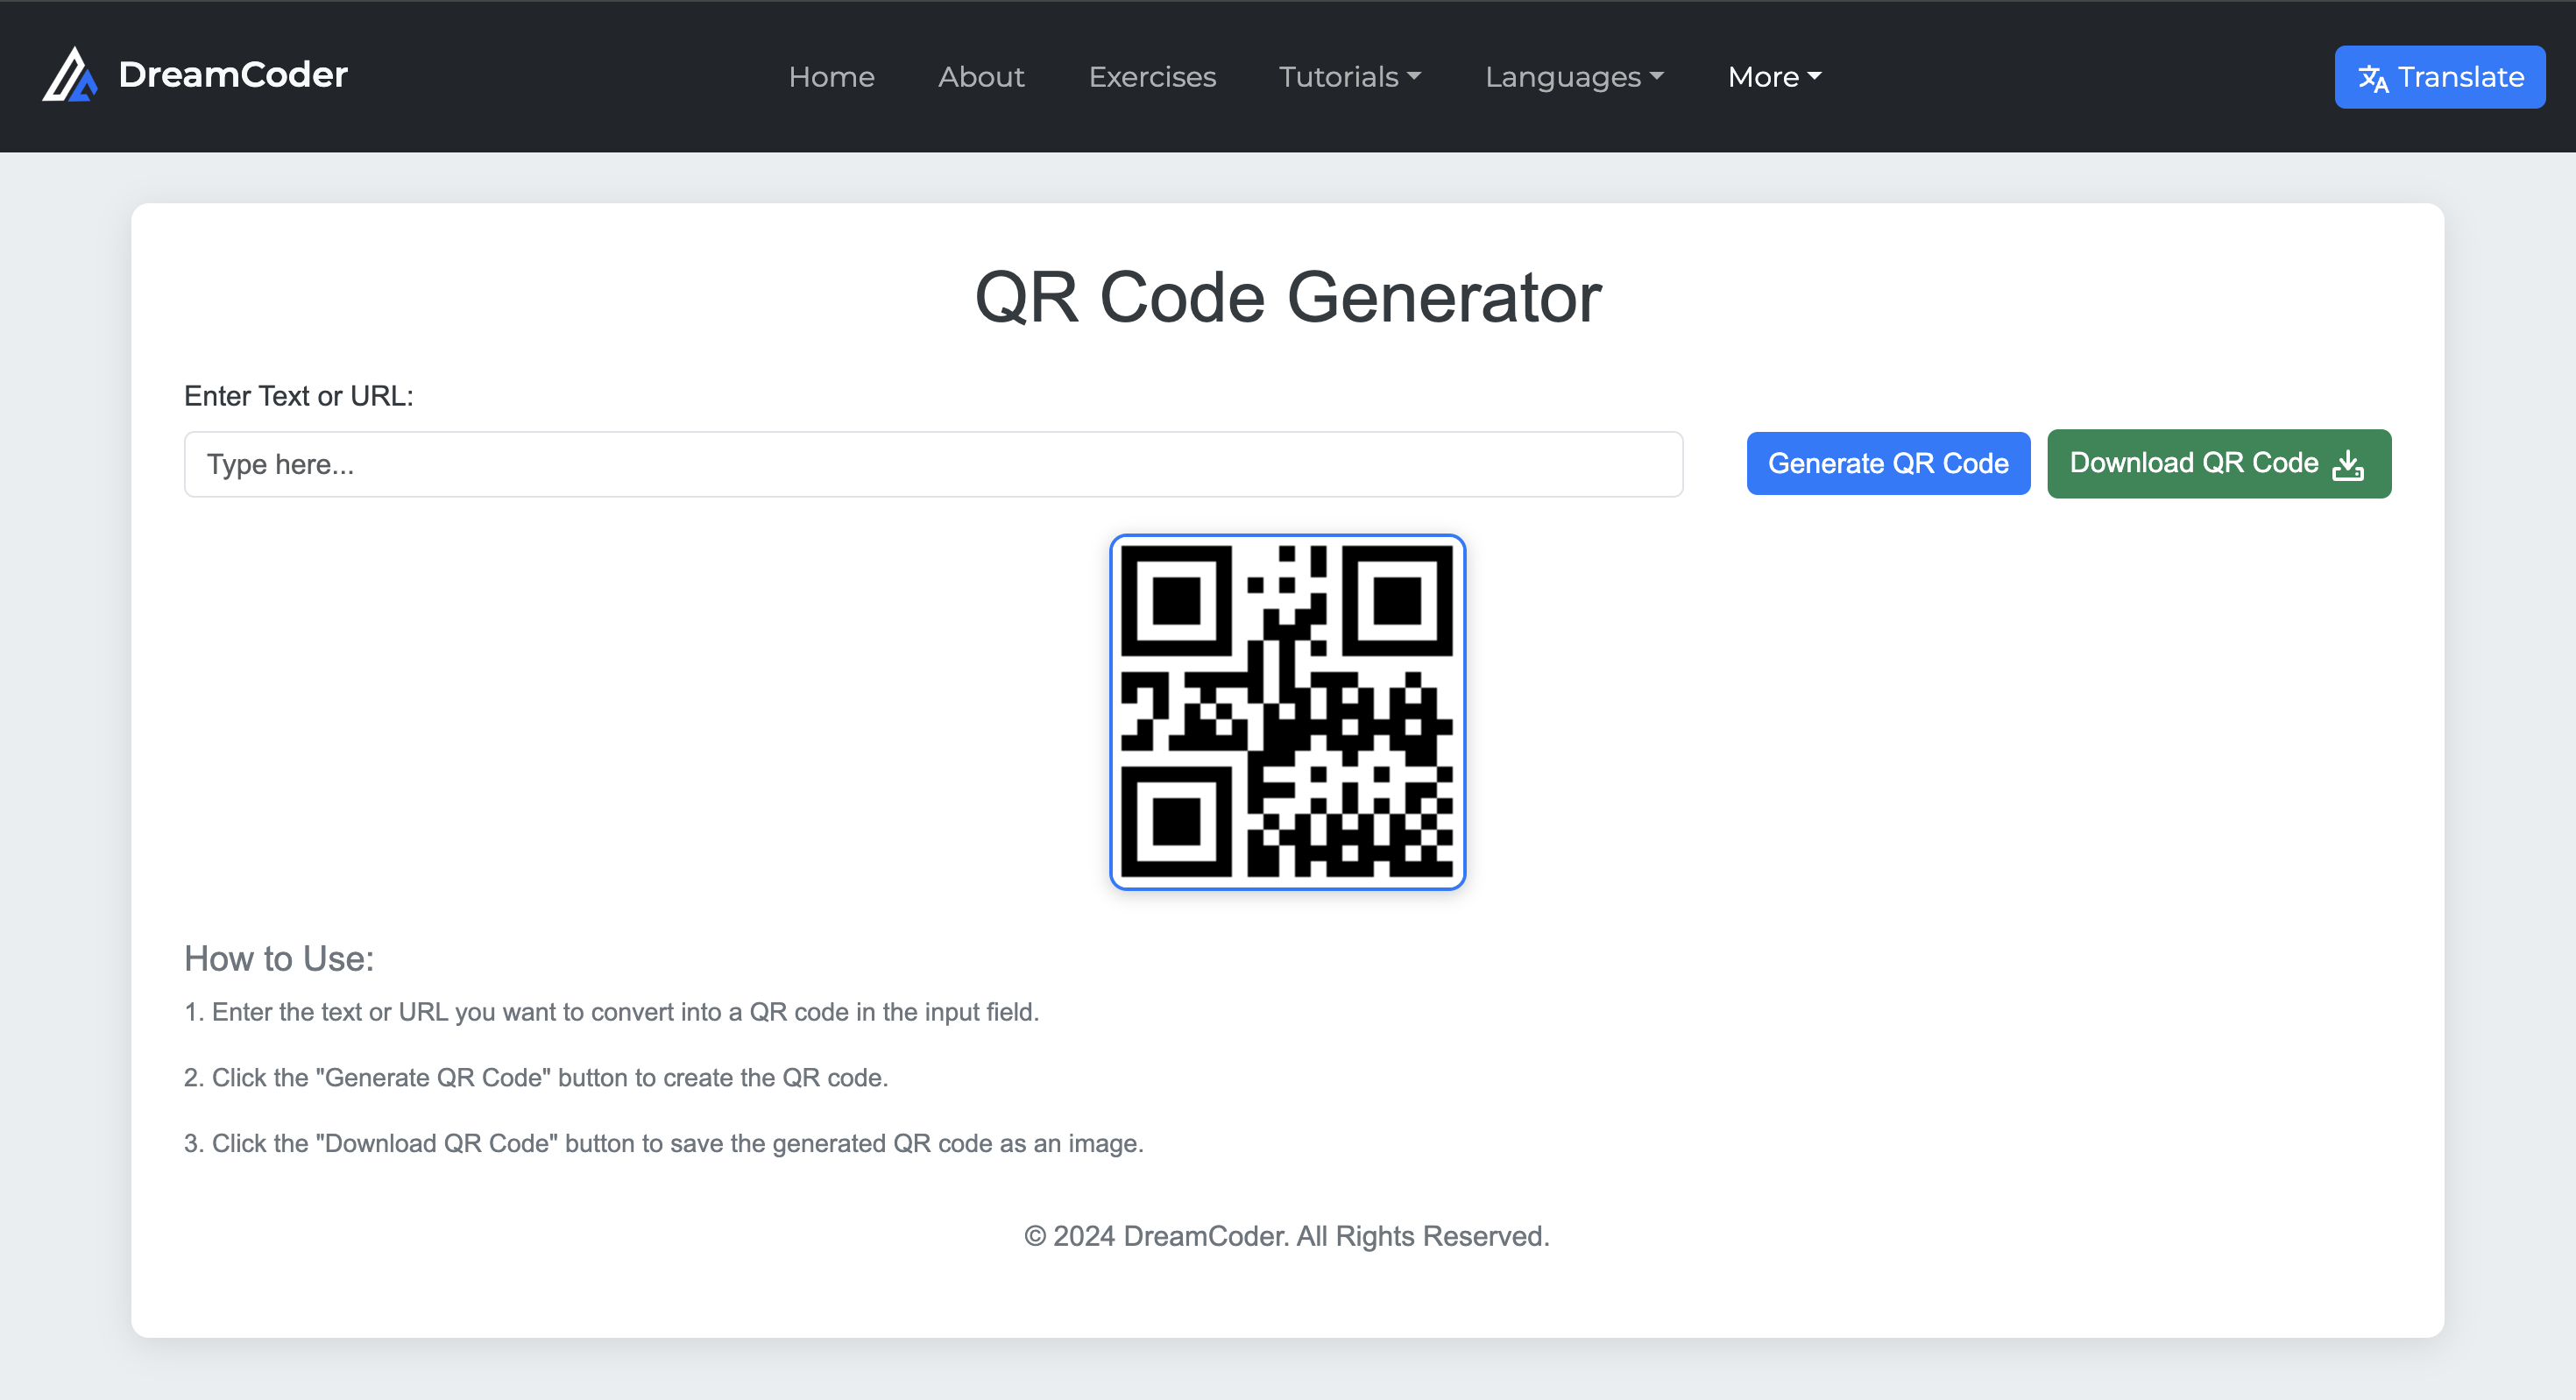This screenshot has width=2576, height=1400.
Task: Click the "How to Use:" heading
Action: click(279, 958)
